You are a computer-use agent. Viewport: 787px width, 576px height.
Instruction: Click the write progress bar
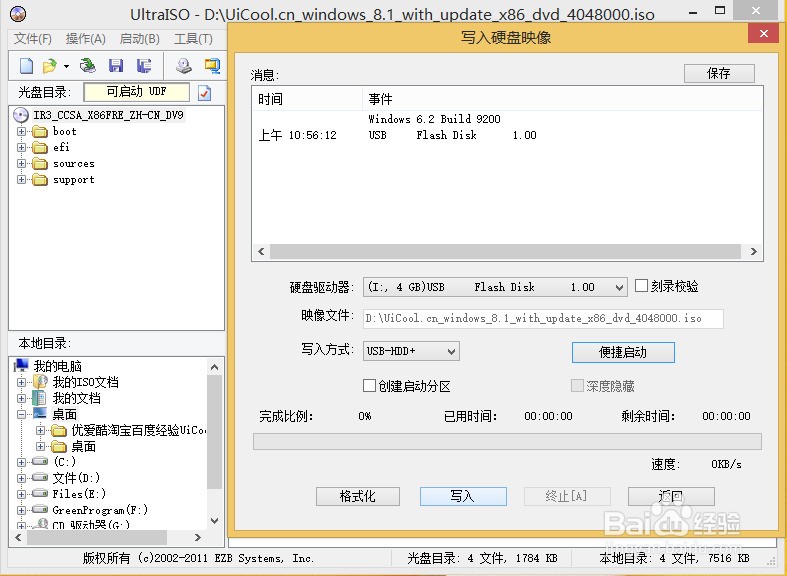507,442
